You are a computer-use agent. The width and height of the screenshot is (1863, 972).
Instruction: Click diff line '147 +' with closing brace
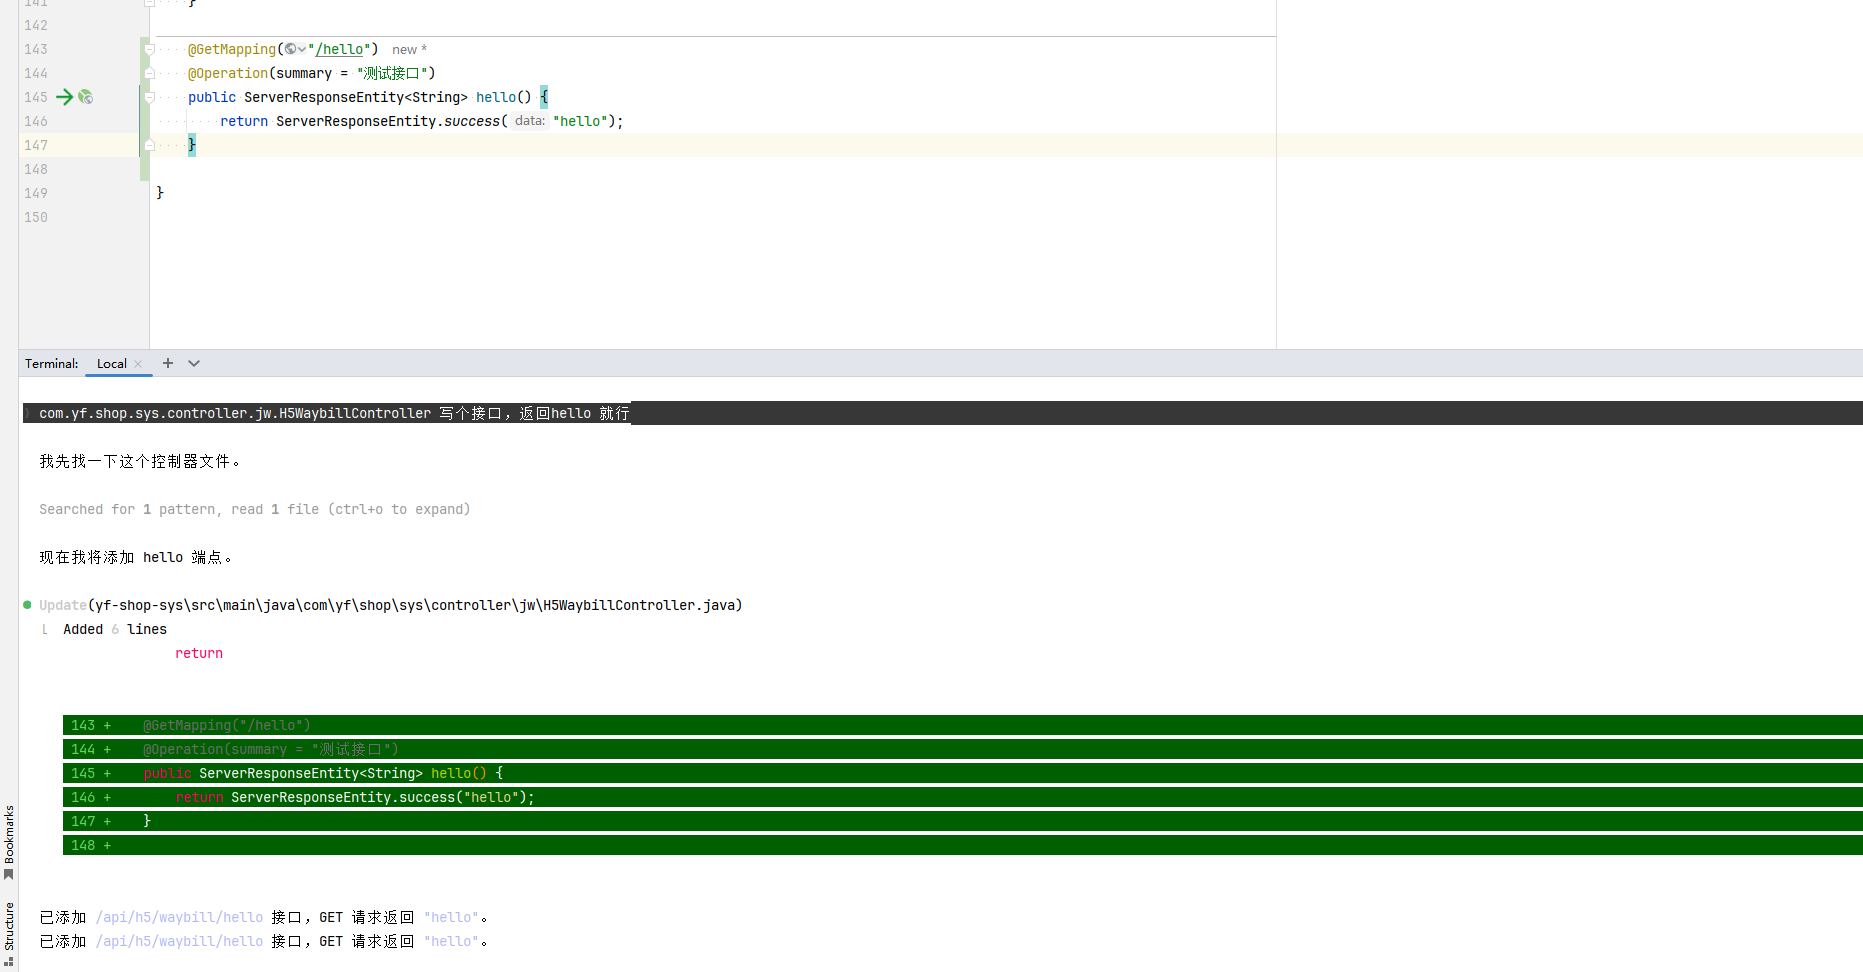point(962,821)
